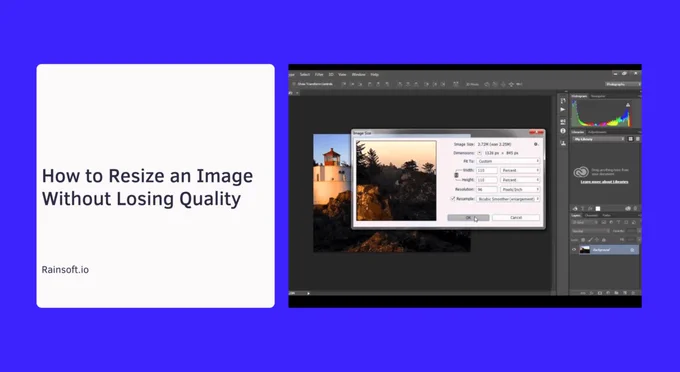Image resolution: width=680 pixels, height=372 pixels.
Task: Open the Select menu
Action: (x=305, y=75)
